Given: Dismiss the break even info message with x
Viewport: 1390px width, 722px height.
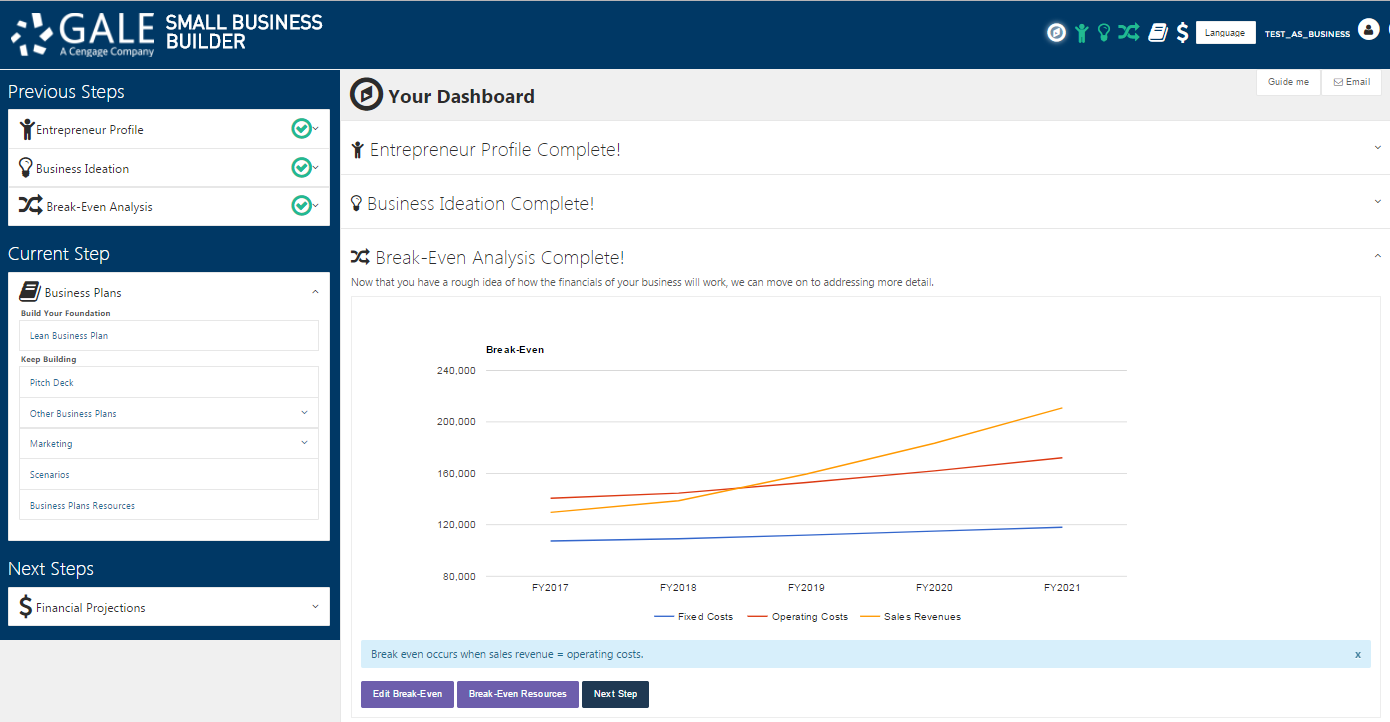Looking at the screenshot, I should pos(1358,655).
